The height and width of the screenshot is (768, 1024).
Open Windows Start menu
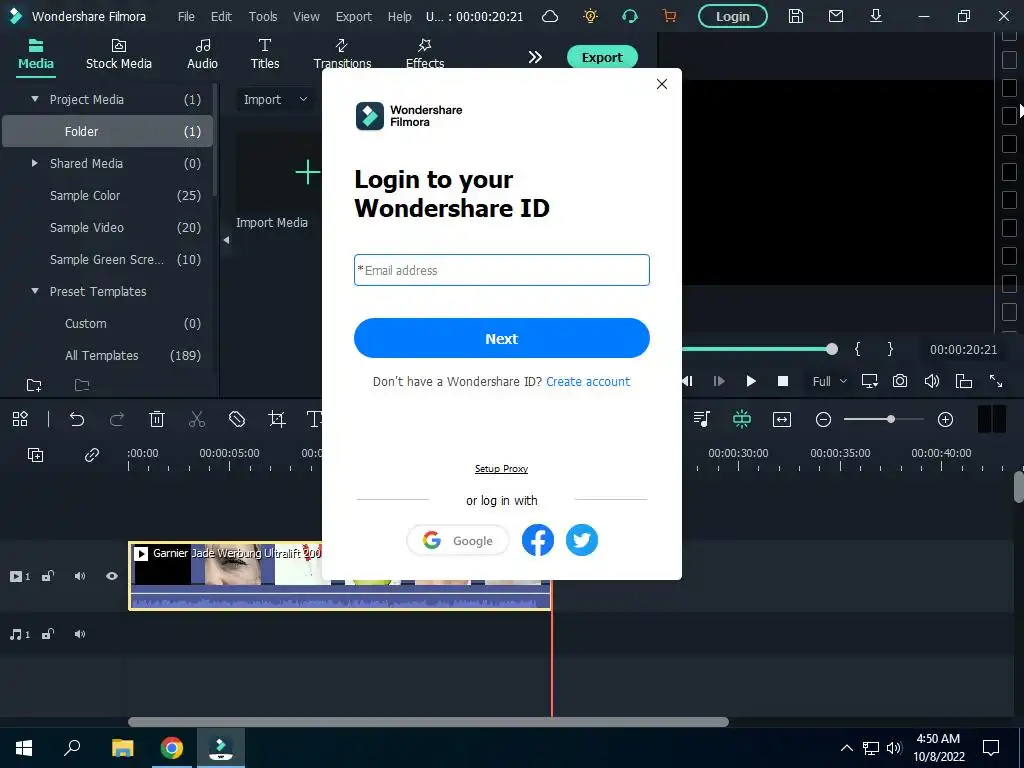tap(24, 748)
